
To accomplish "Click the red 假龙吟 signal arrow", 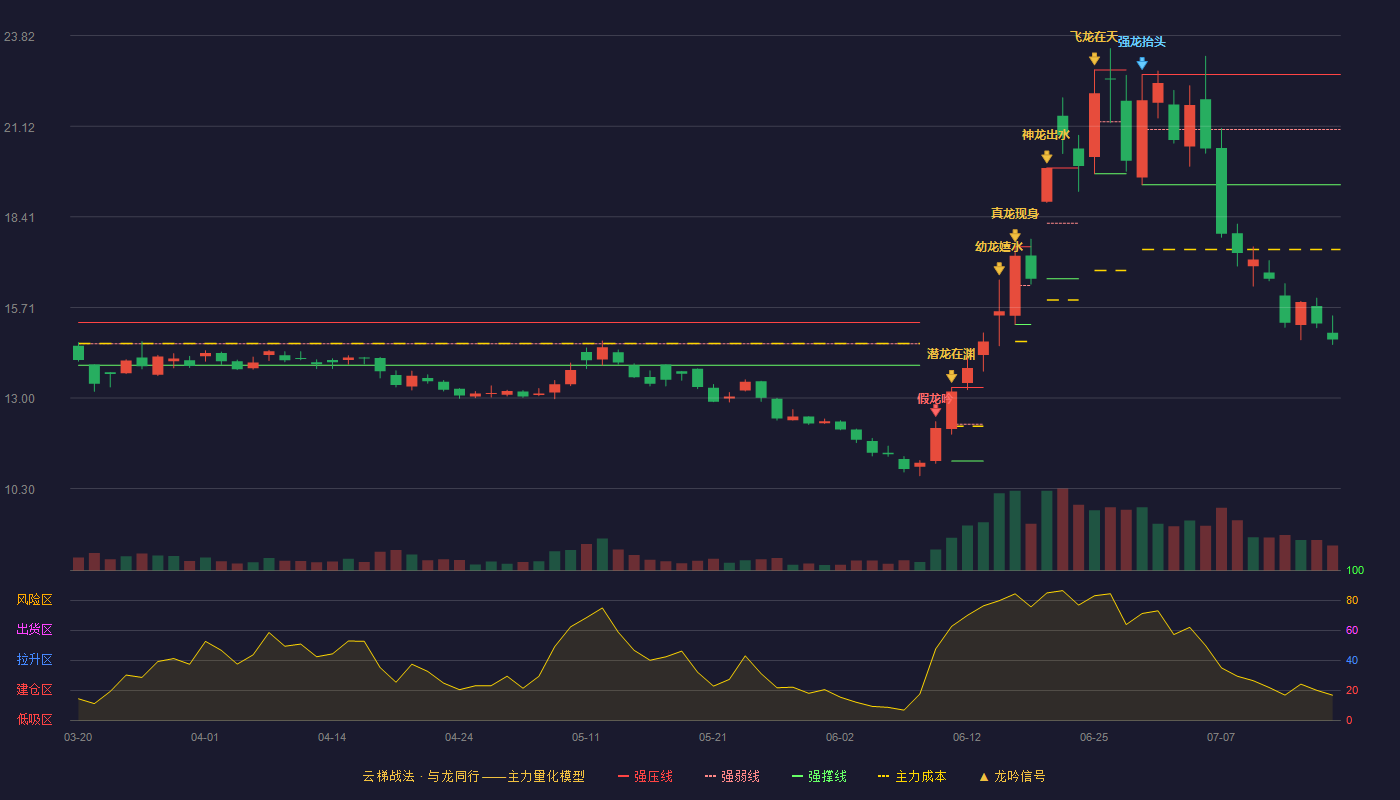I will 935,411.
